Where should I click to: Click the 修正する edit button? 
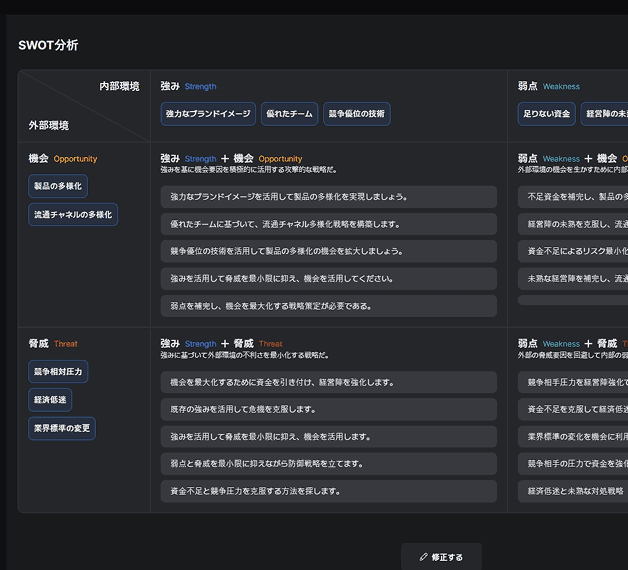point(441,557)
